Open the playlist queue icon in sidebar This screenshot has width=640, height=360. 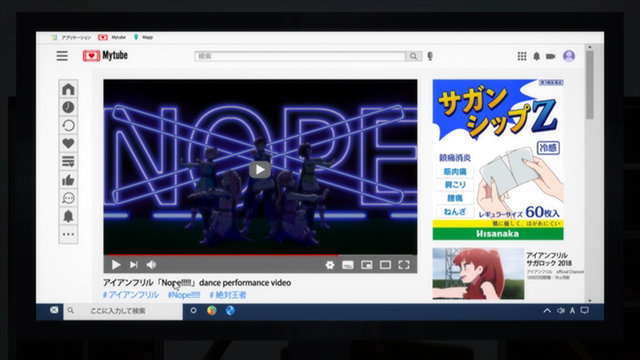pyautogui.click(x=68, y=162)
